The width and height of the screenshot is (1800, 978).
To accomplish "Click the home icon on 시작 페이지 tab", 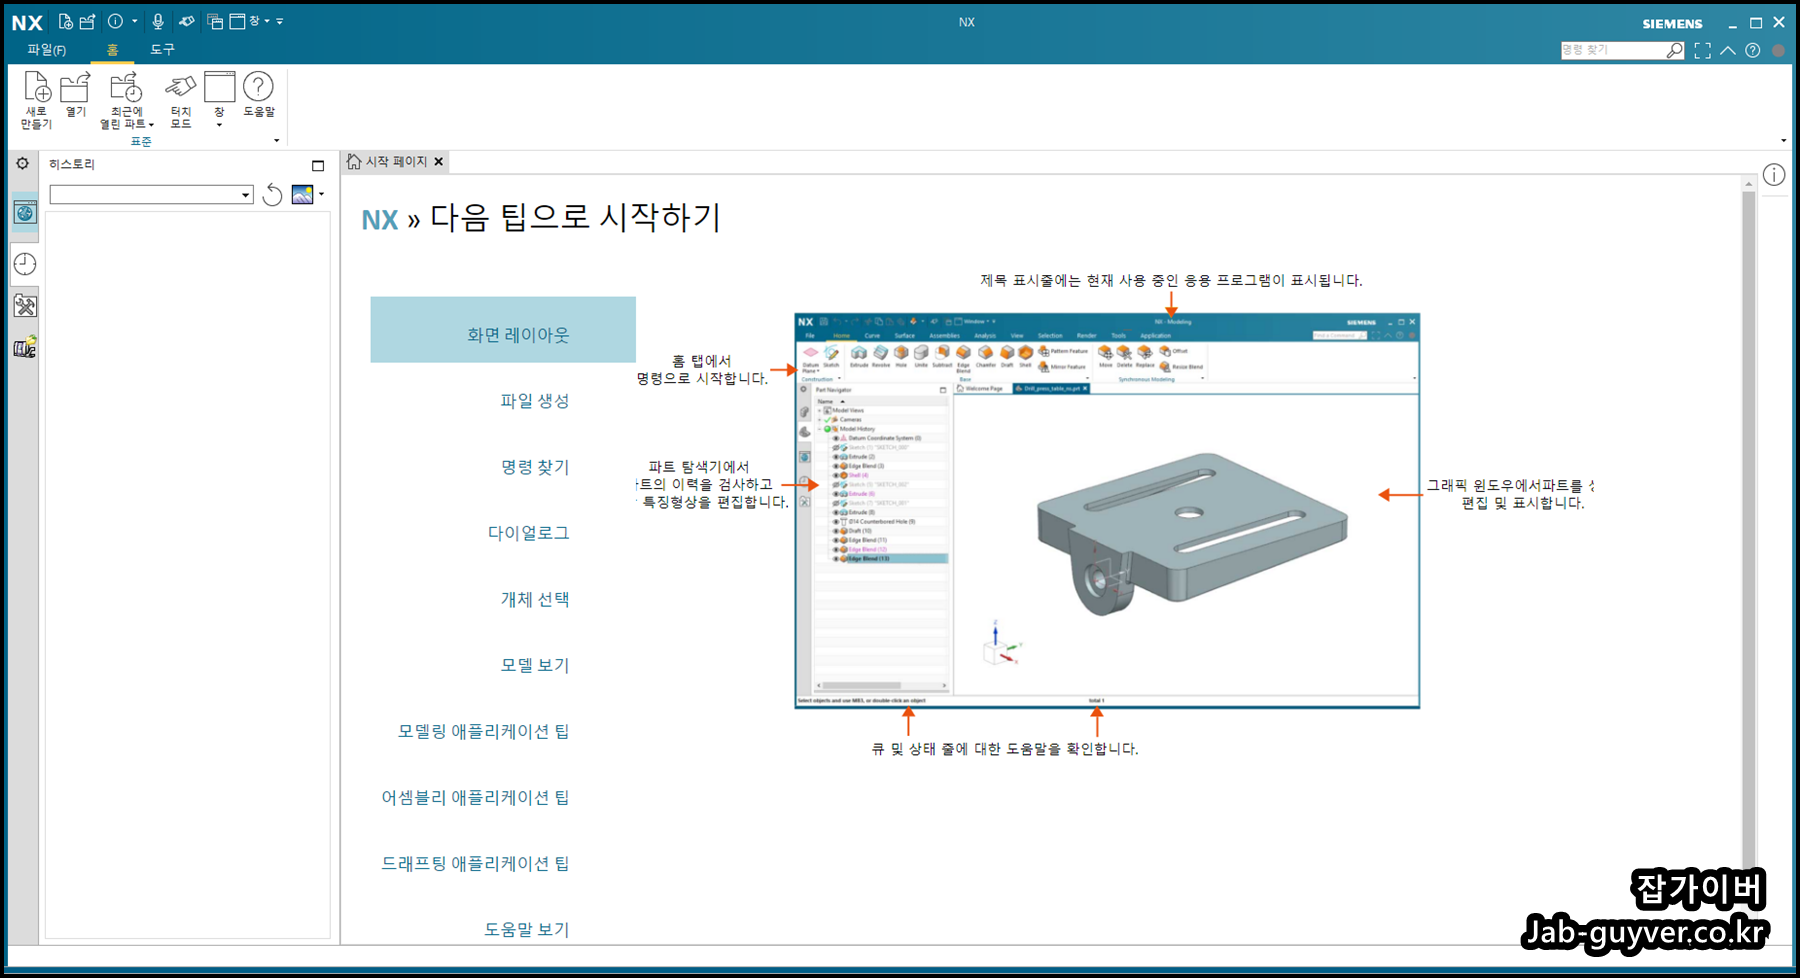I will coord(354,161).
